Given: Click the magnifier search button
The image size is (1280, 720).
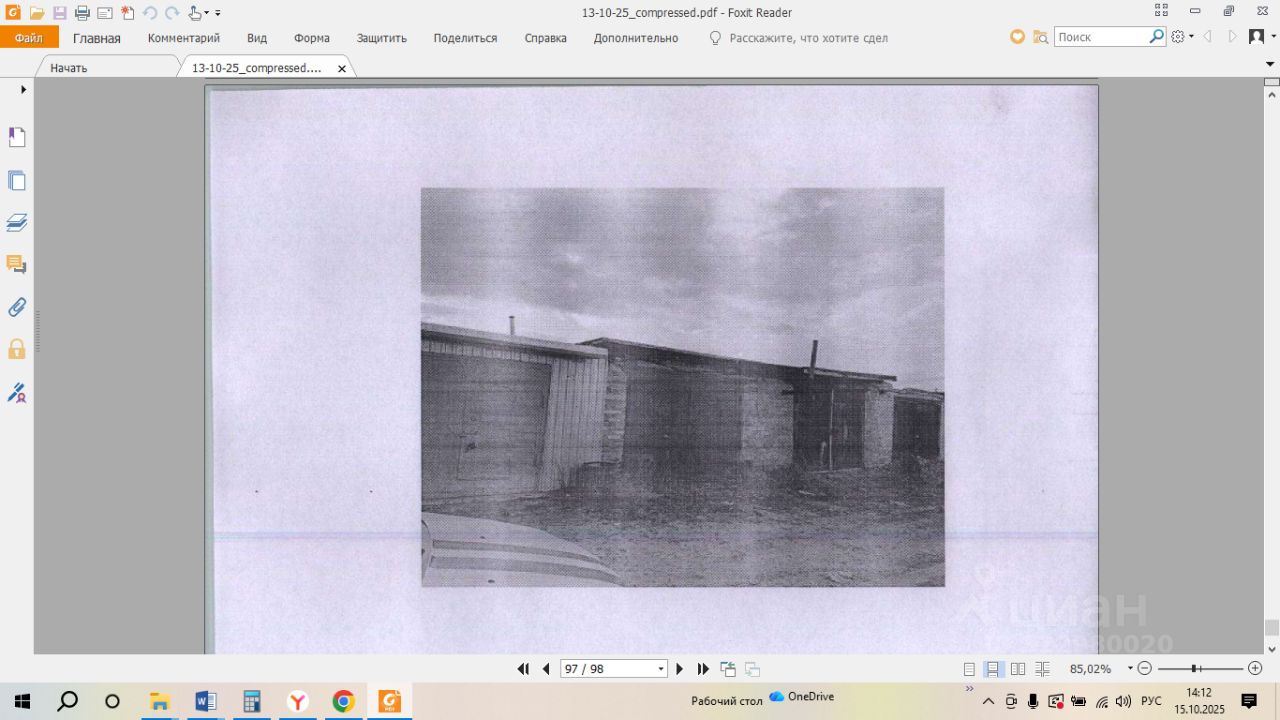Looking at the screenshot, I should pyautogui.click(x=1157, y=37).
